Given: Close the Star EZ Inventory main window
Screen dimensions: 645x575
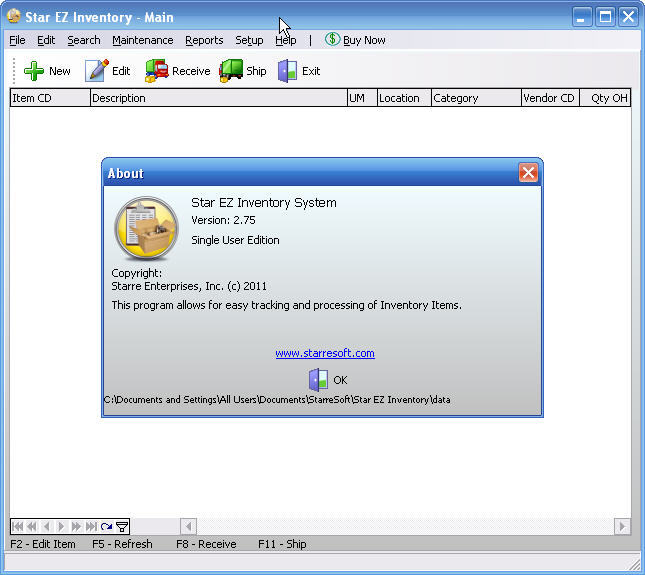Looking at the screenshot, I should coord(629,17).
